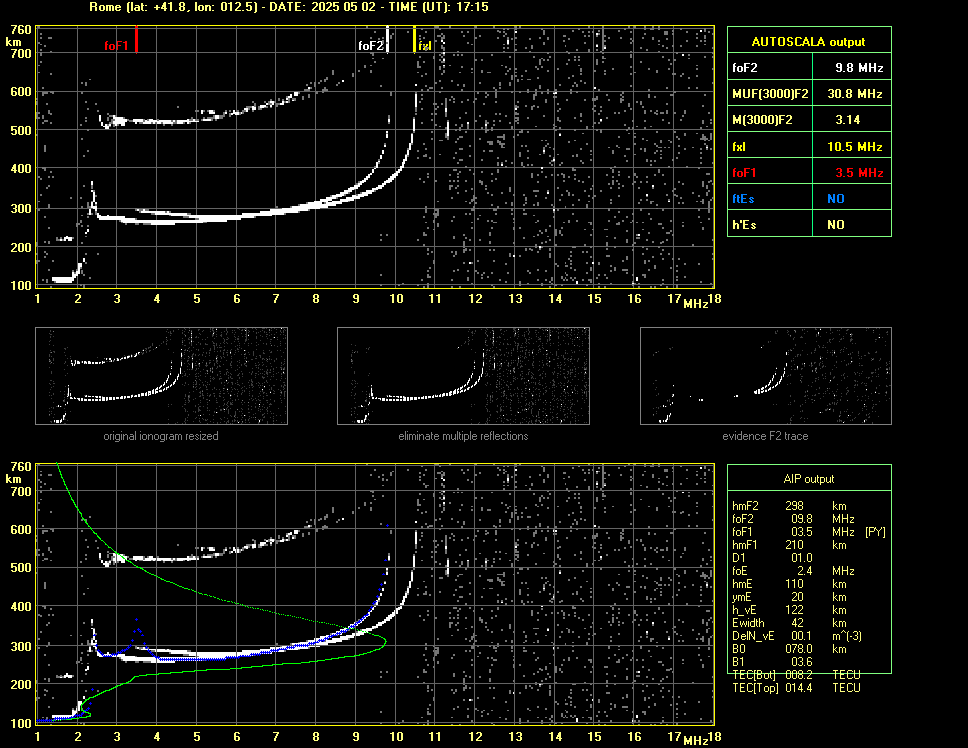Select the M(3000)F2 value 3.14
The width and height of the screenshot is (968, 748).
(x=848, y=120)
